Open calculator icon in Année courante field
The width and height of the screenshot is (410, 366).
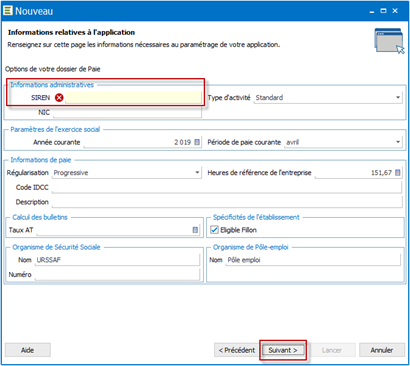click(197, 142)
